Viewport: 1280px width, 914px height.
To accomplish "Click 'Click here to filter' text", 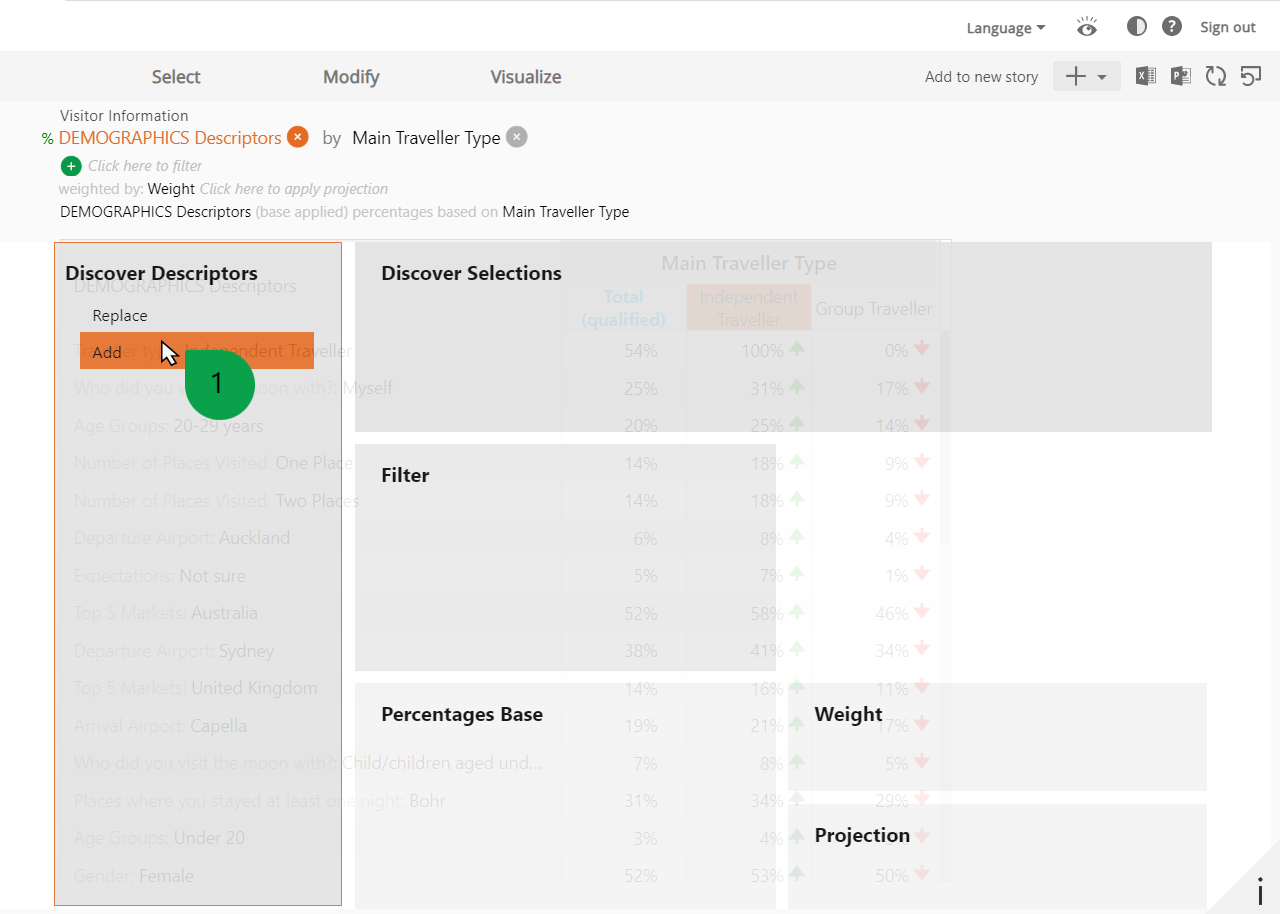I will point(145,166).
